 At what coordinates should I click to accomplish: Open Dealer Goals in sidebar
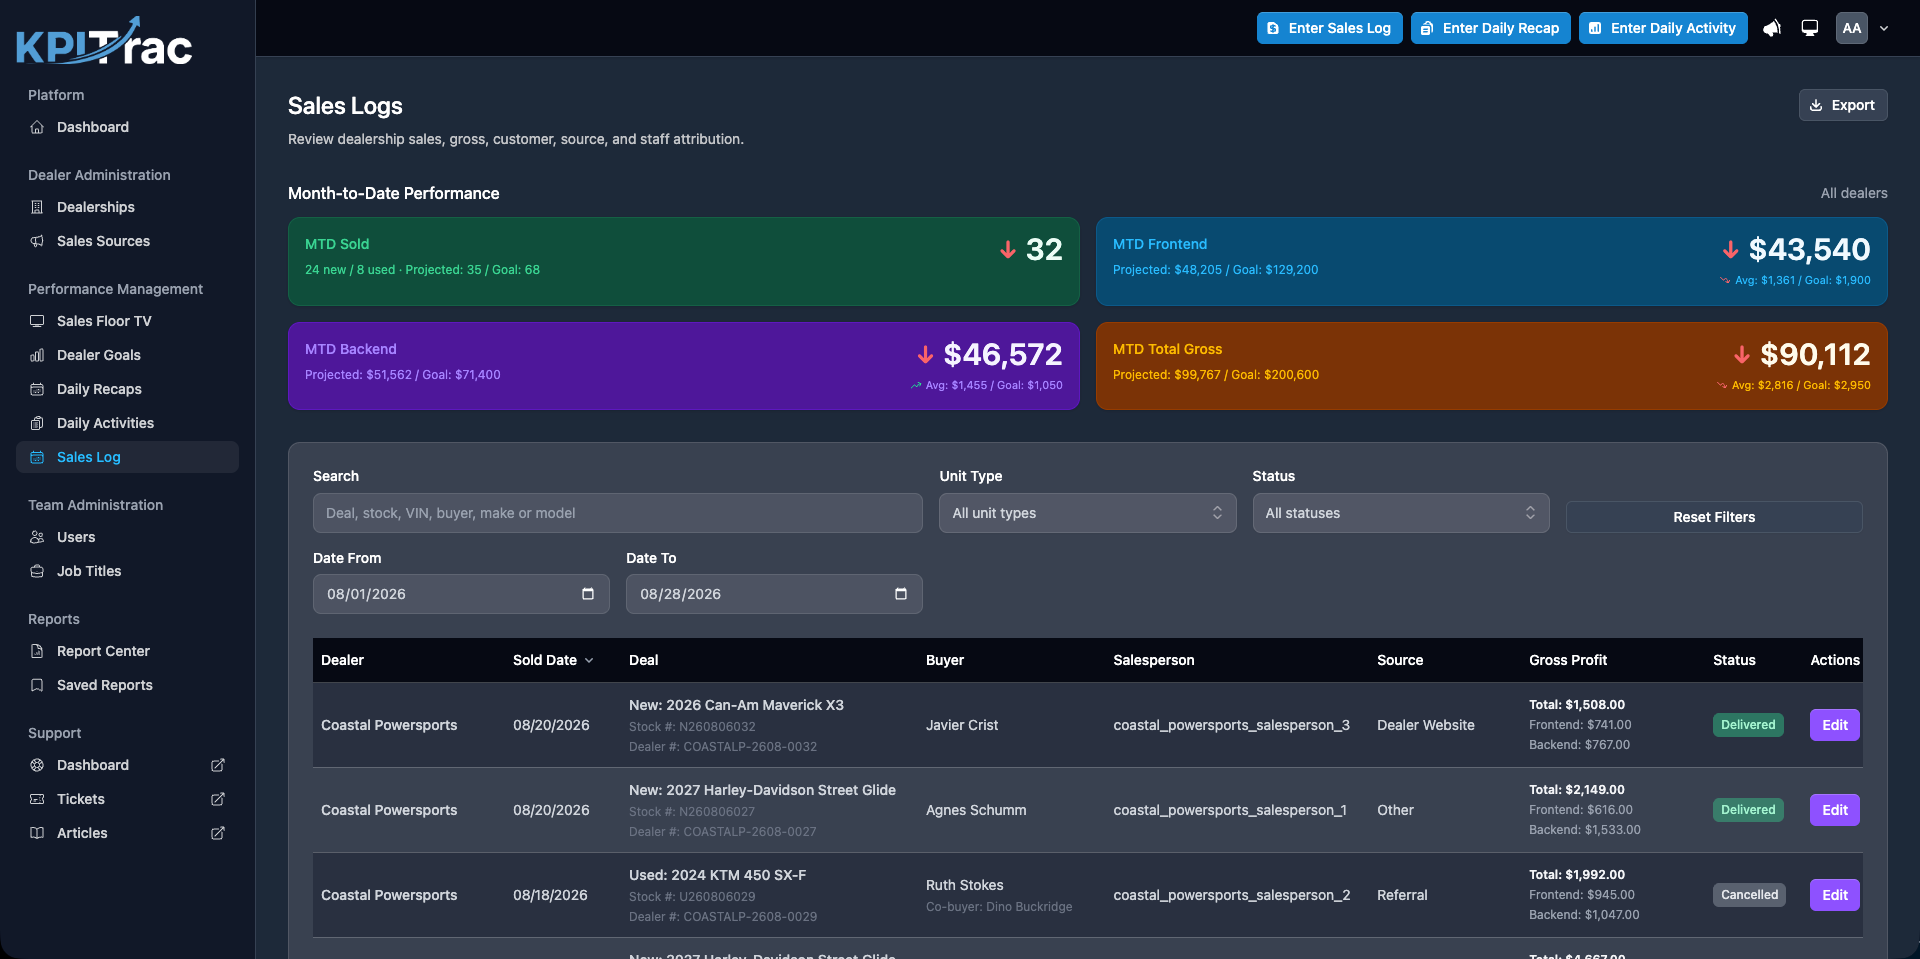click(99, 355)
